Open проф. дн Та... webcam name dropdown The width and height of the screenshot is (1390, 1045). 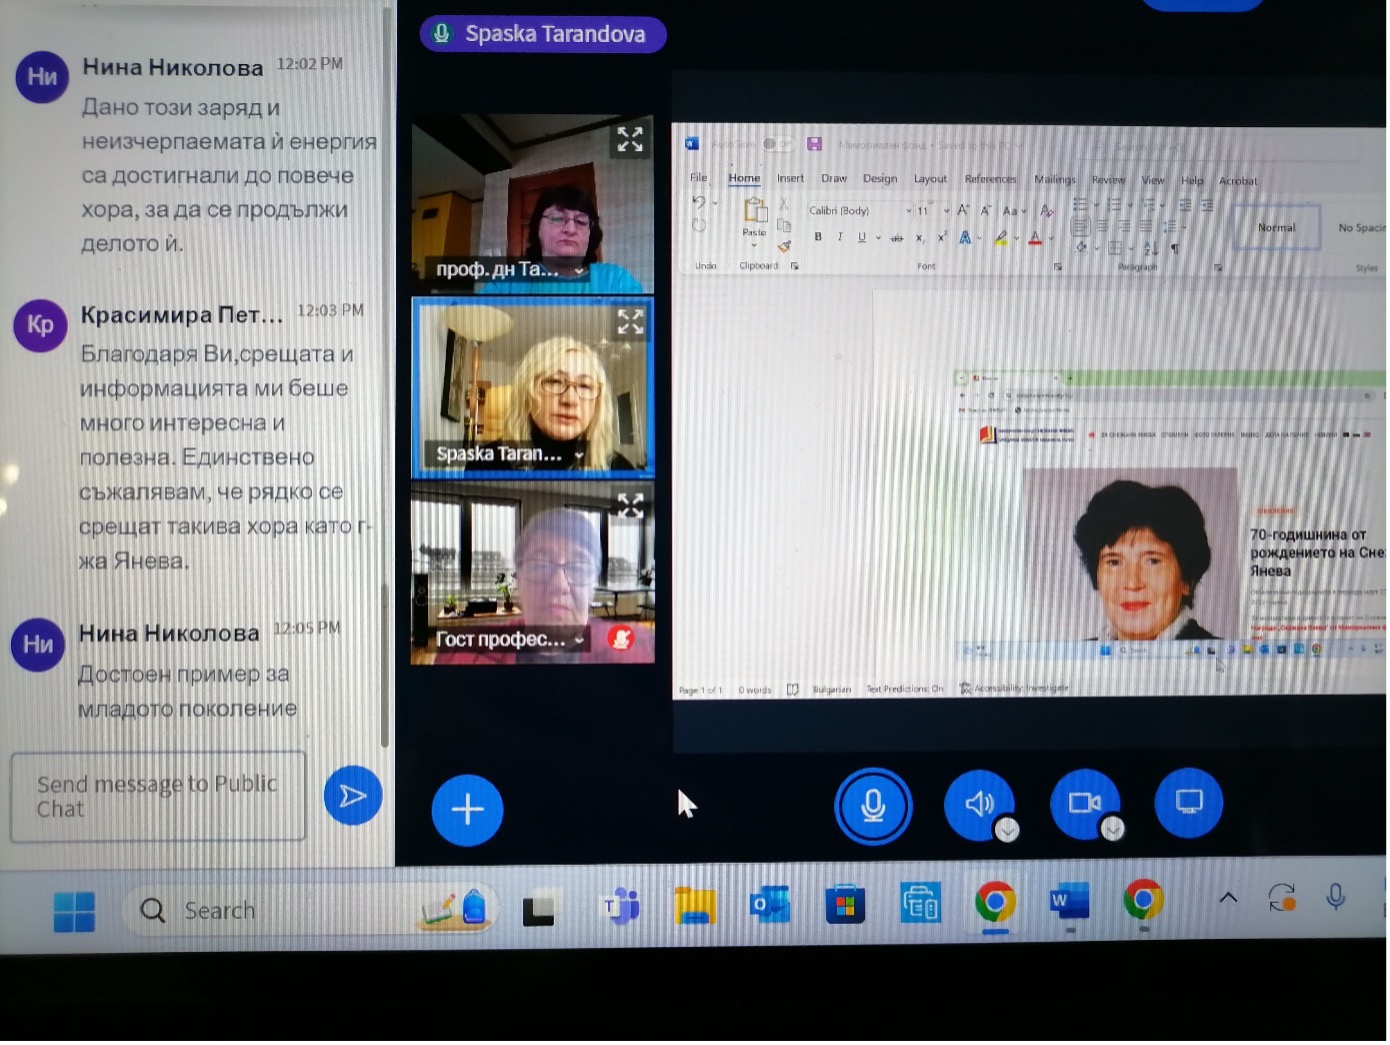pyautogui.click(x=579, y=270)
